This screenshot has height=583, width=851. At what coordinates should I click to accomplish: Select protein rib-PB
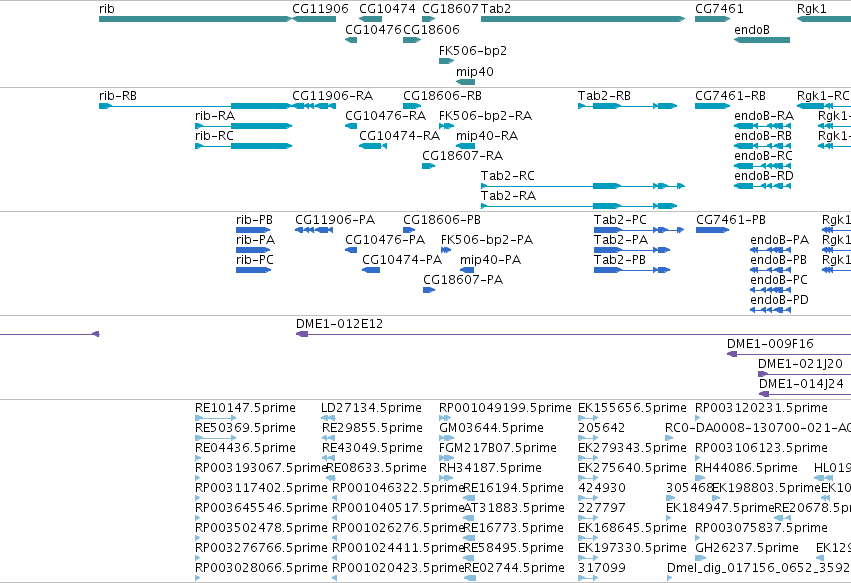[x=253, y=230]
